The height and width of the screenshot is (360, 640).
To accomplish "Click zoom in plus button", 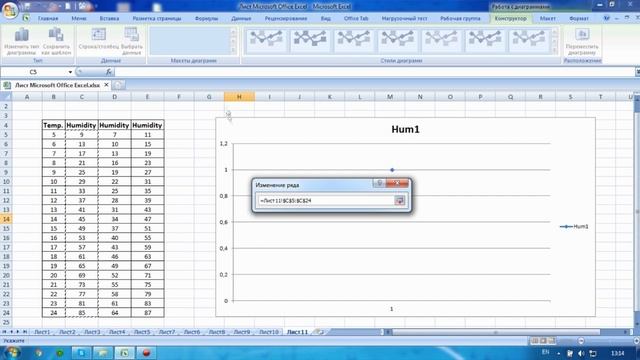I will (636, 341).
